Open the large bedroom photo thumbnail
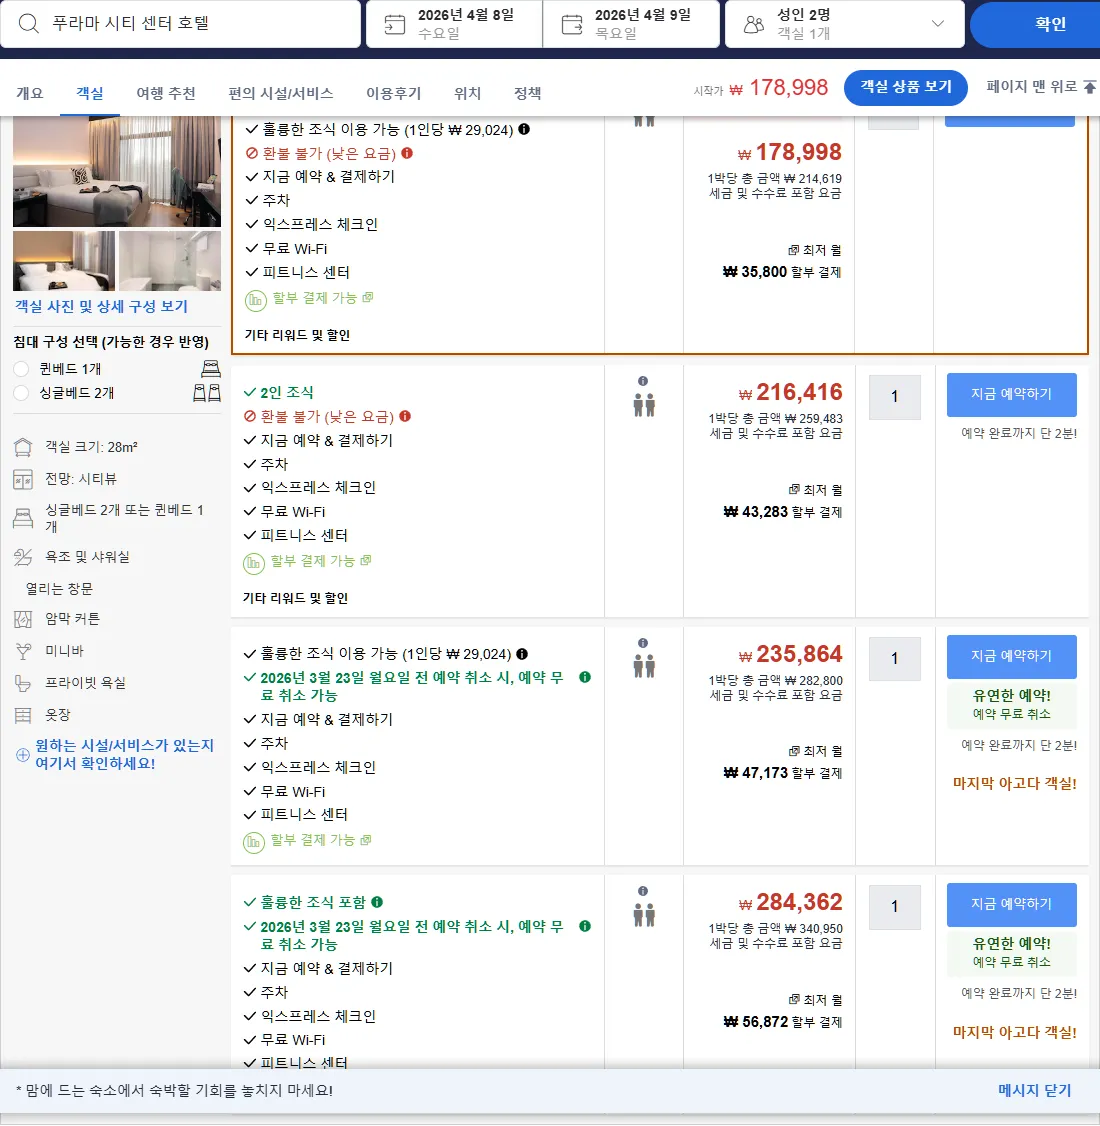 point(117,171)
